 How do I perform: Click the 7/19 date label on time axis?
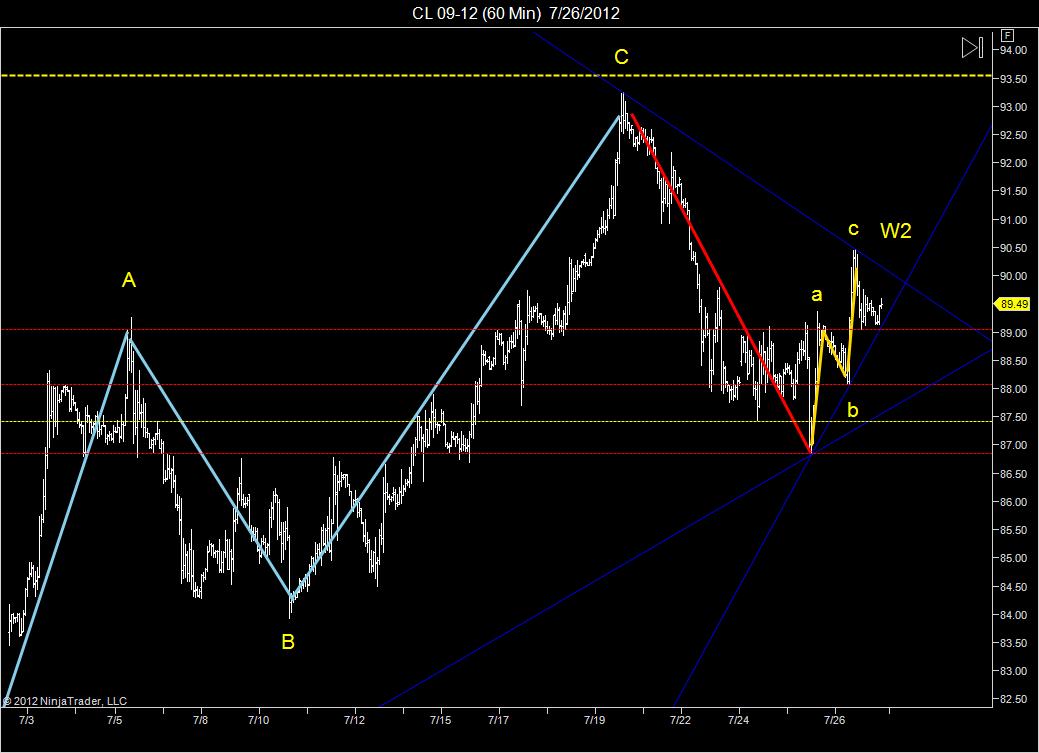coord(594,720)
